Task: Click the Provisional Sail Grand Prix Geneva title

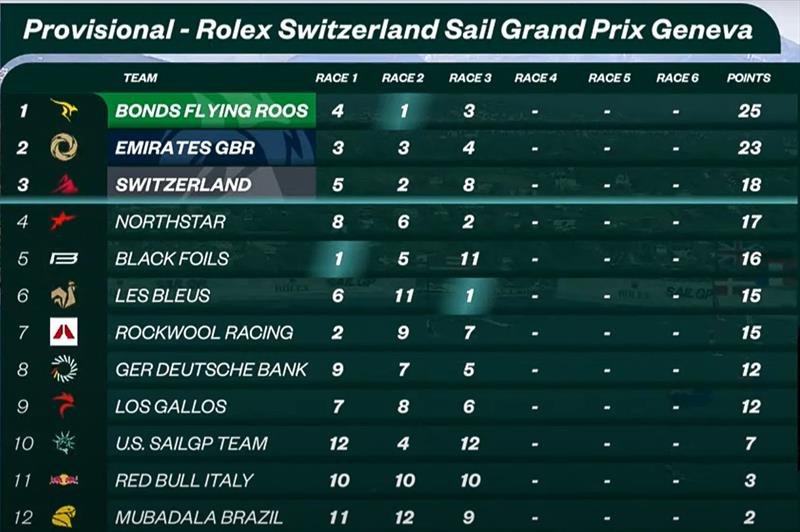Action: [387, 30]
